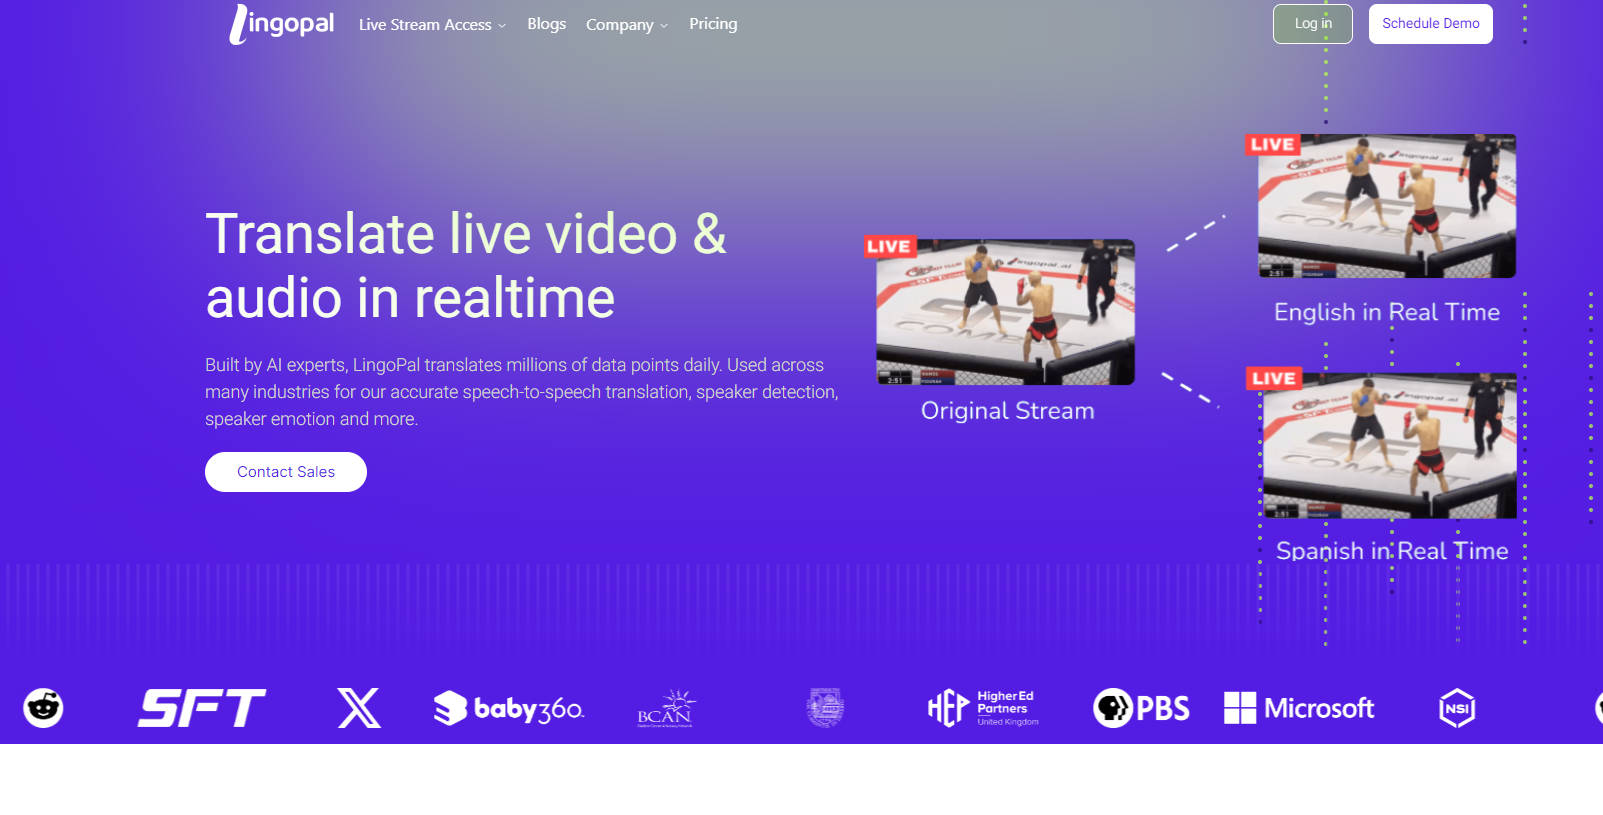Select the English in Real Time video
1603x815 pixels.
coord(1386,206)
